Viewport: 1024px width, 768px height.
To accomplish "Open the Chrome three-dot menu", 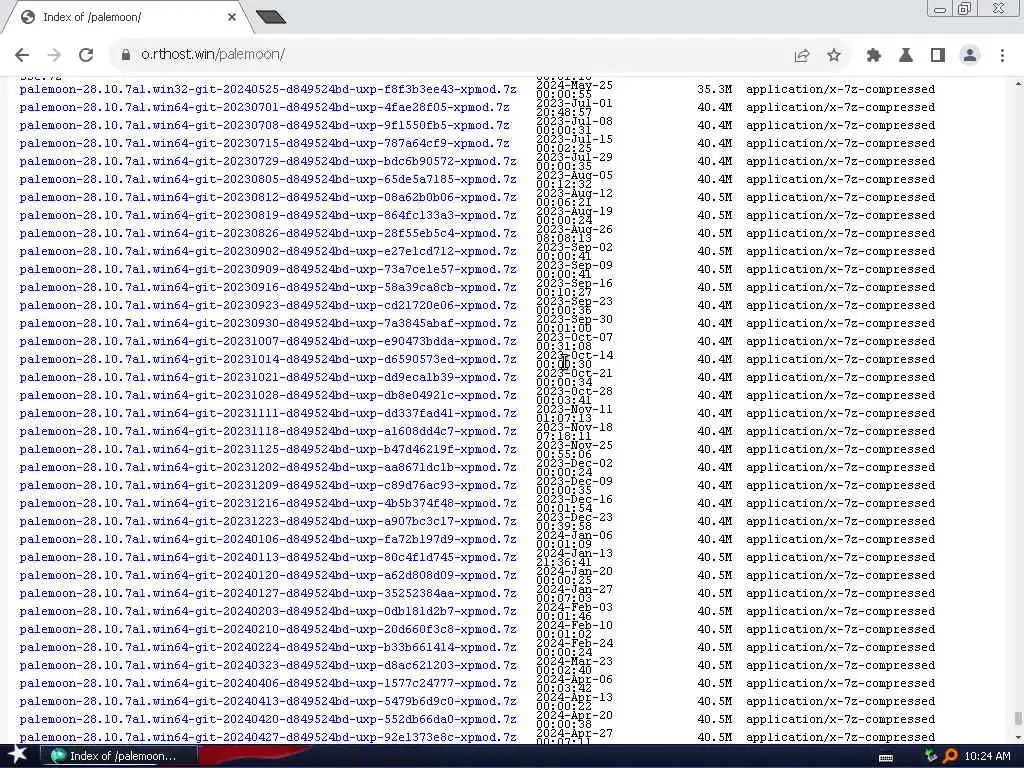I will click(1002, 56).
